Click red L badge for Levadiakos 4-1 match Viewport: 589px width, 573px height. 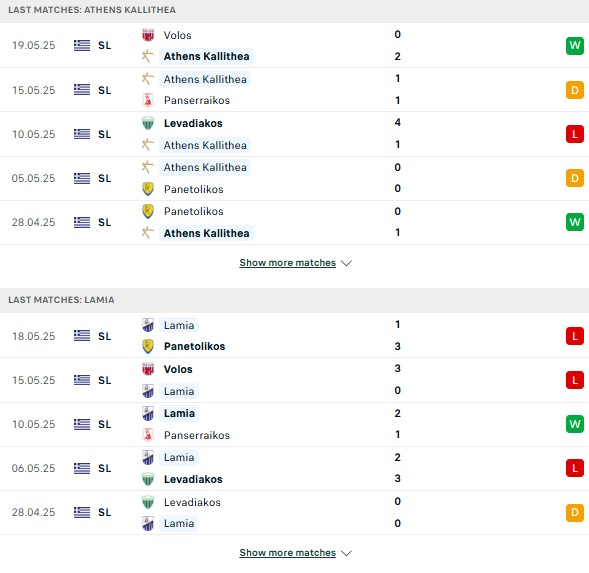[x=575, y=134]
